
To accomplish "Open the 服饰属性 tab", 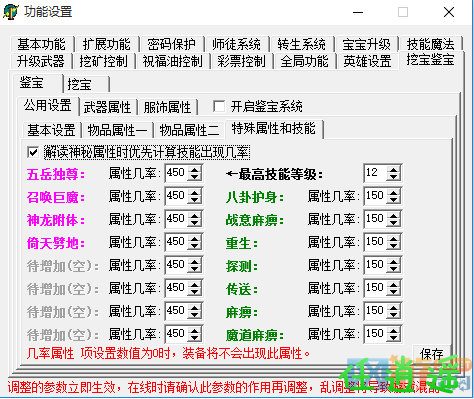I will click(167, 107).
